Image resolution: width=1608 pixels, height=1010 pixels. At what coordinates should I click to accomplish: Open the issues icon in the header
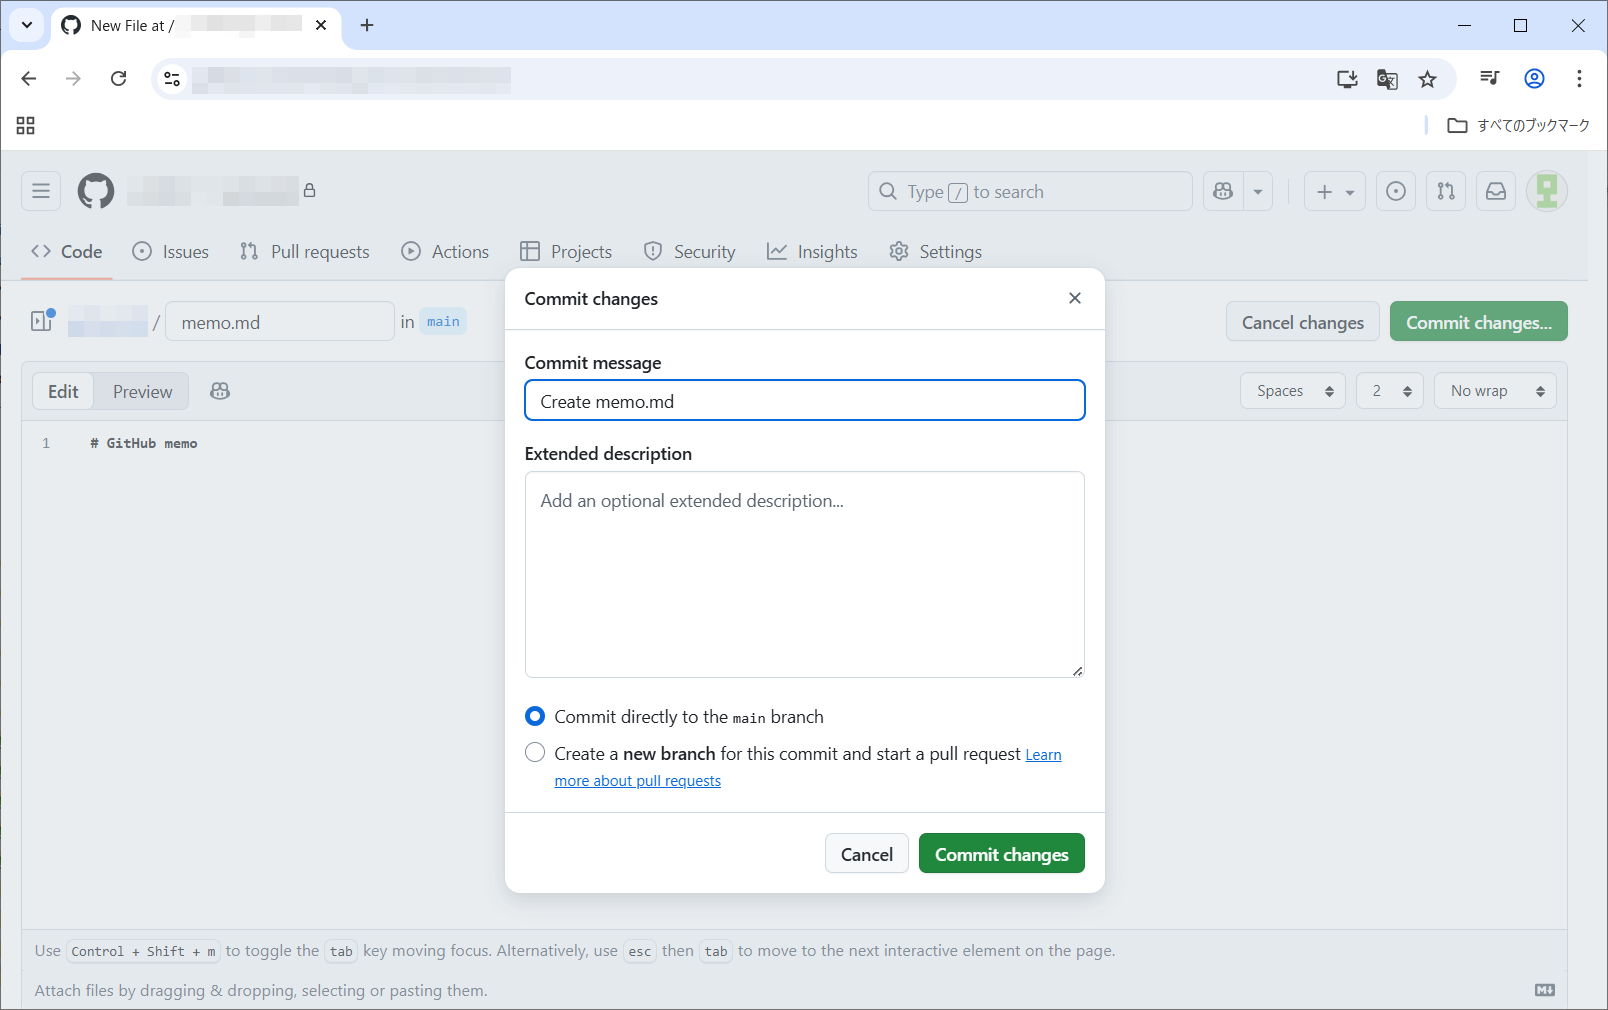click(1395, 191)
